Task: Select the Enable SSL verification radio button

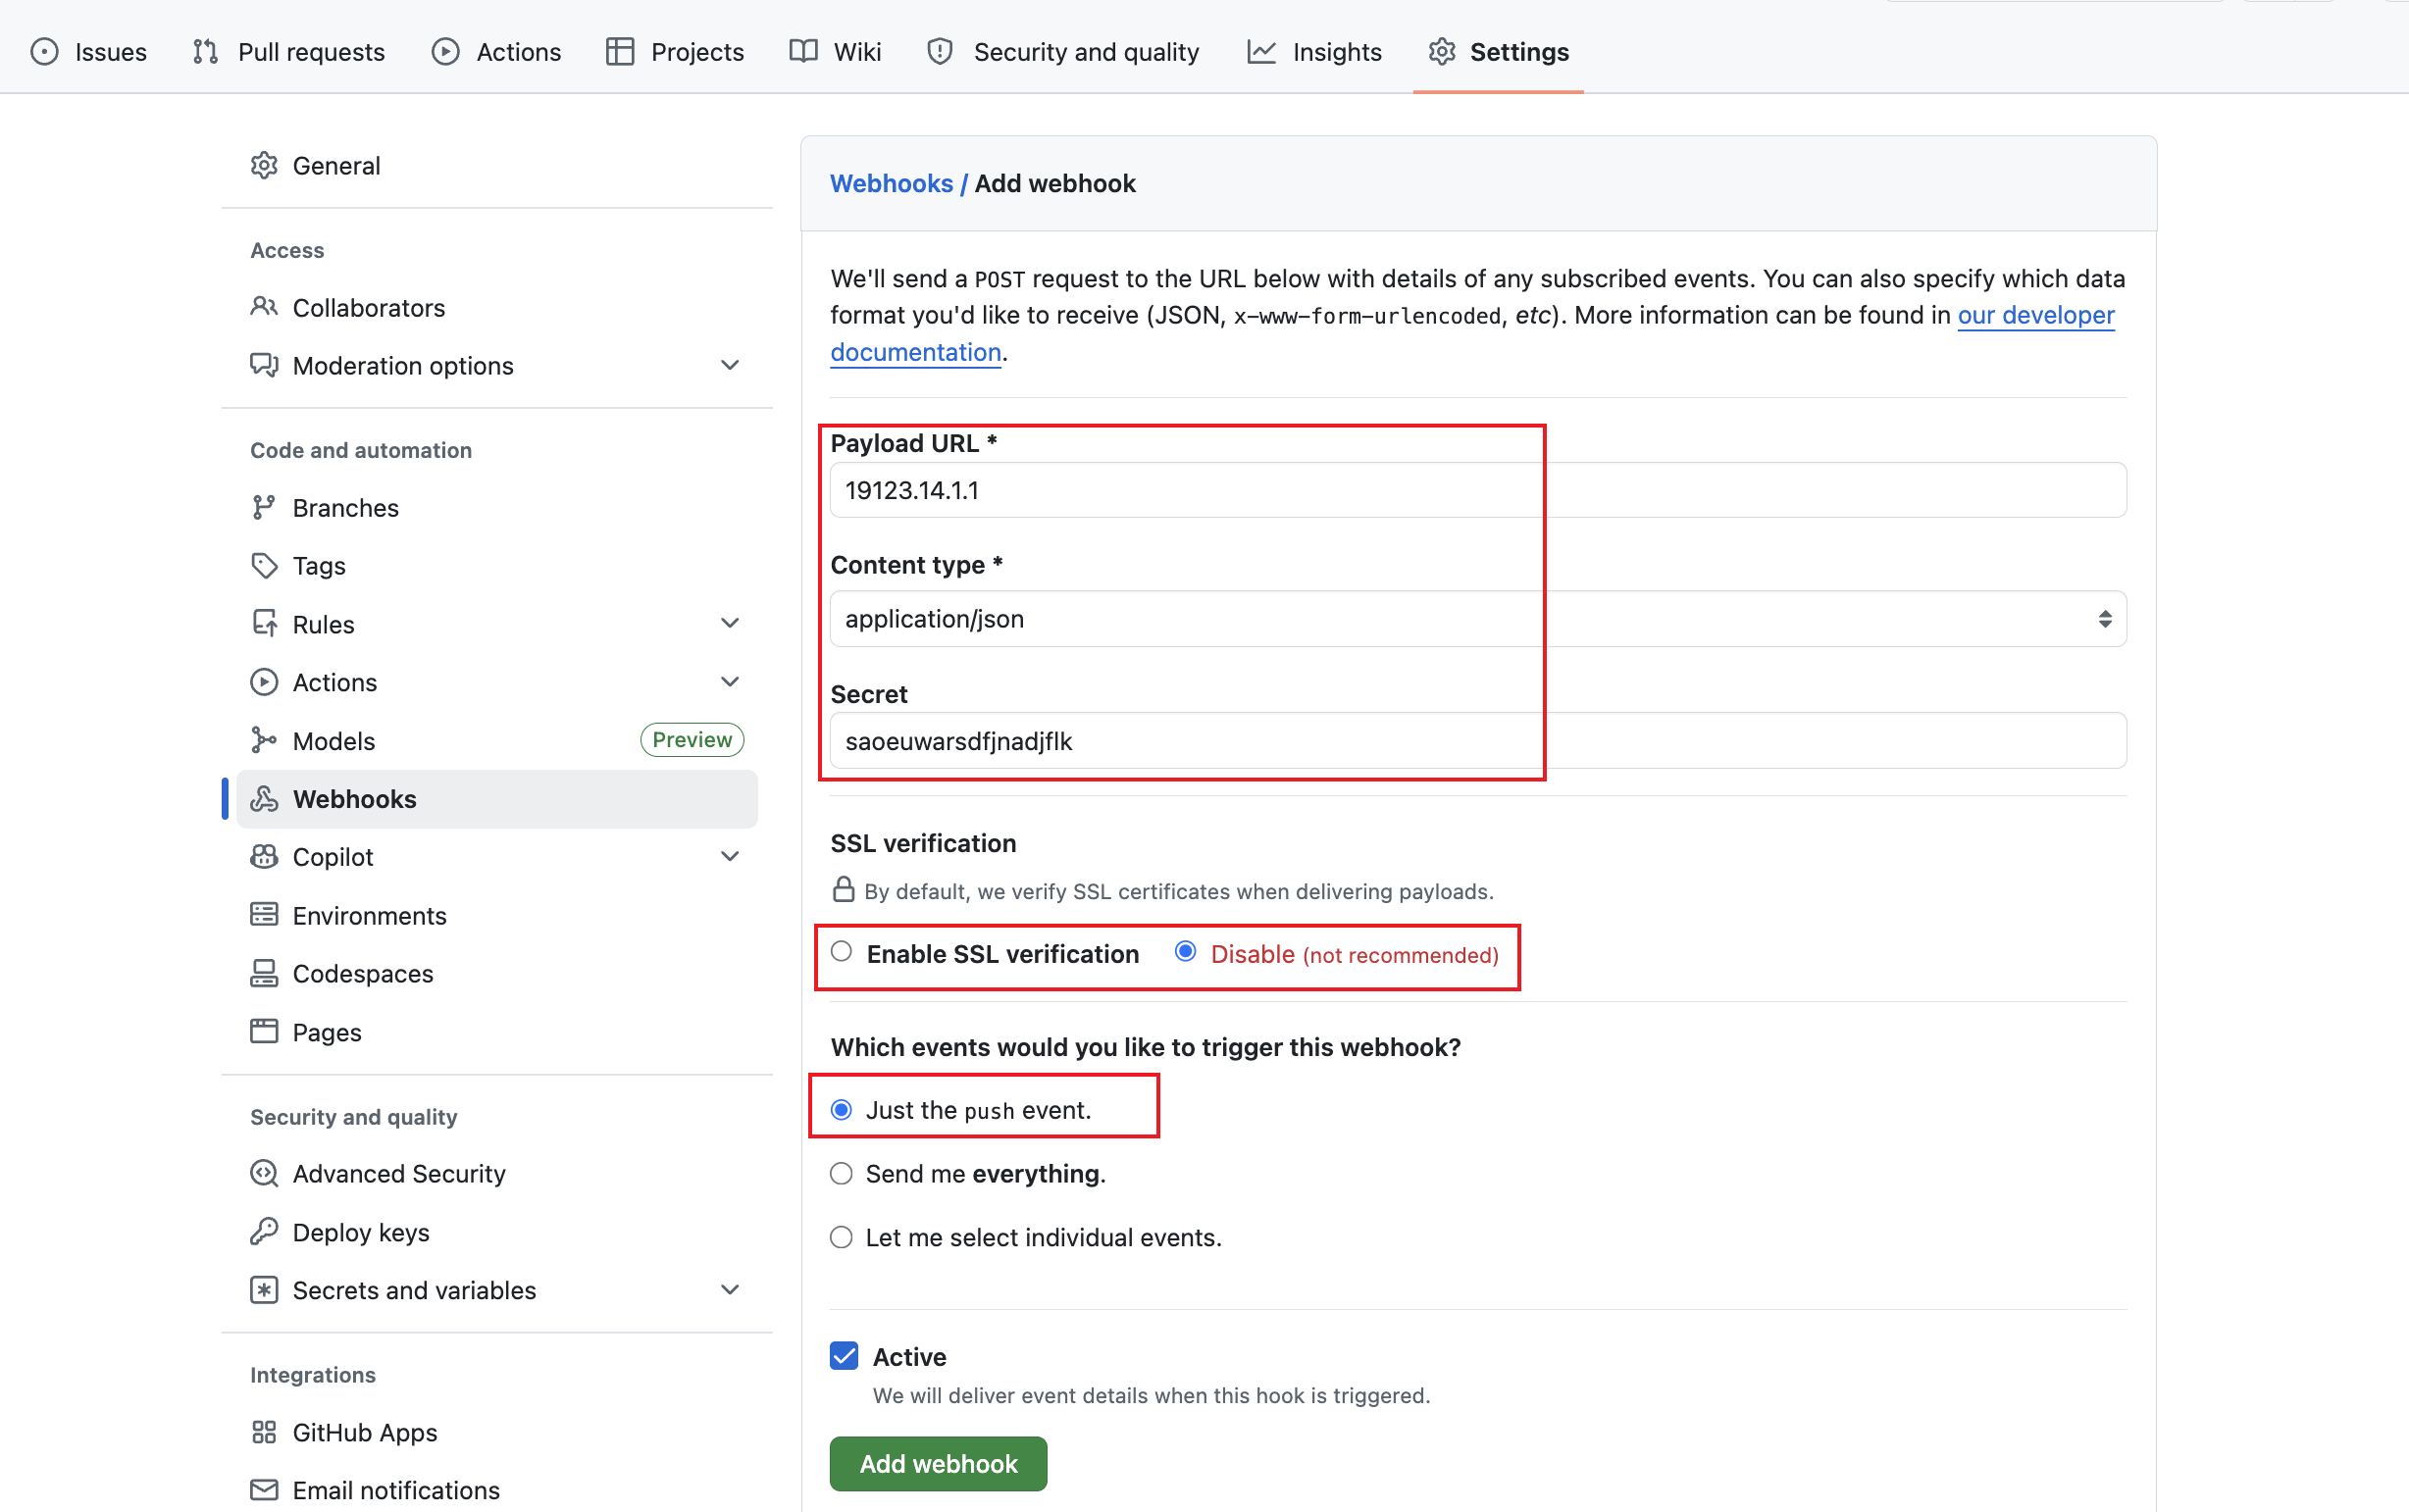Action: click(841, 952)
